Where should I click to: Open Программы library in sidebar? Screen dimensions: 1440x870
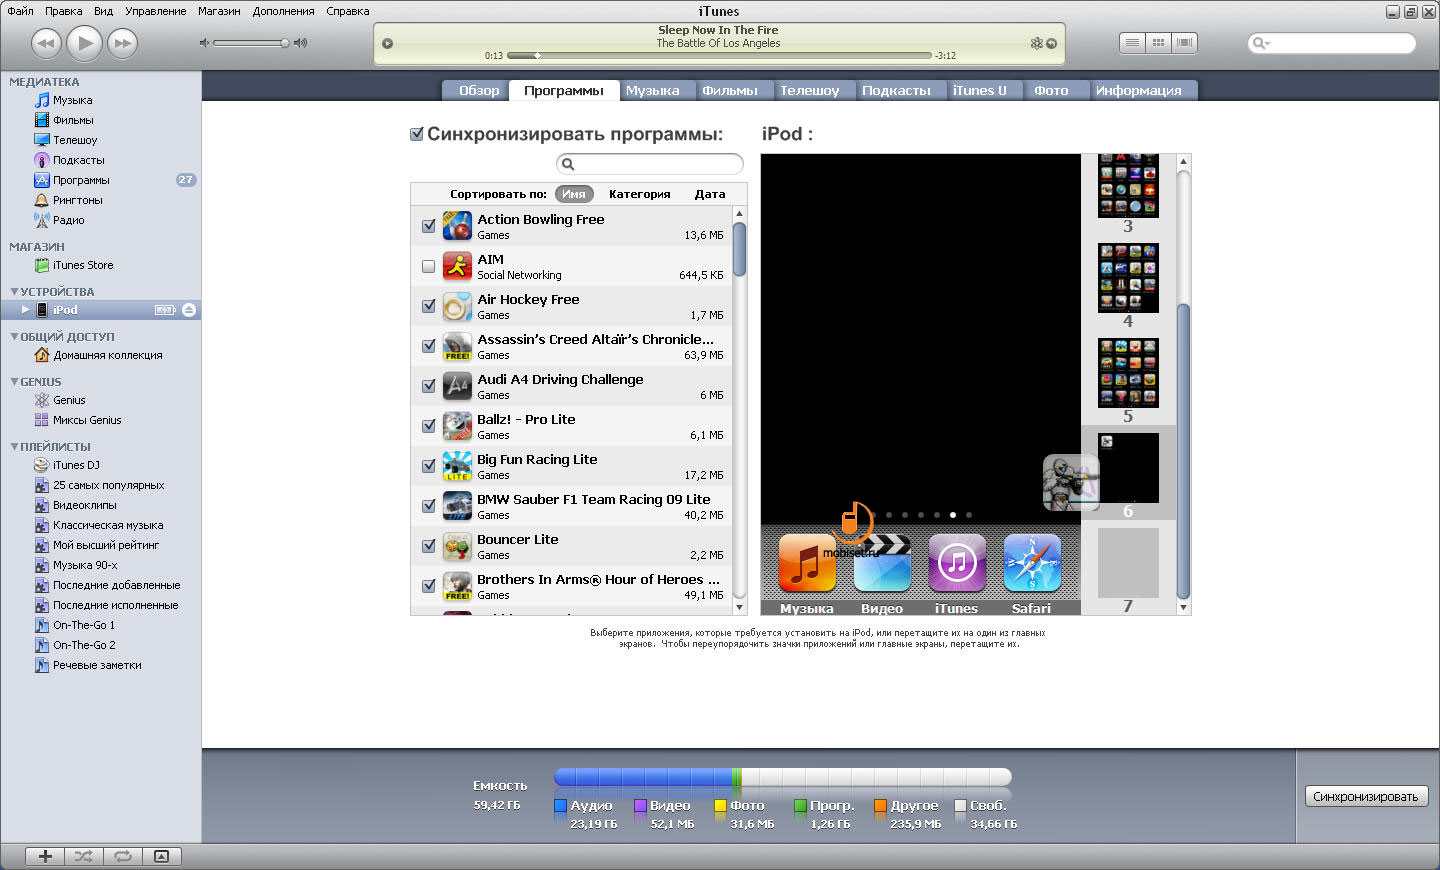[81, 180]
